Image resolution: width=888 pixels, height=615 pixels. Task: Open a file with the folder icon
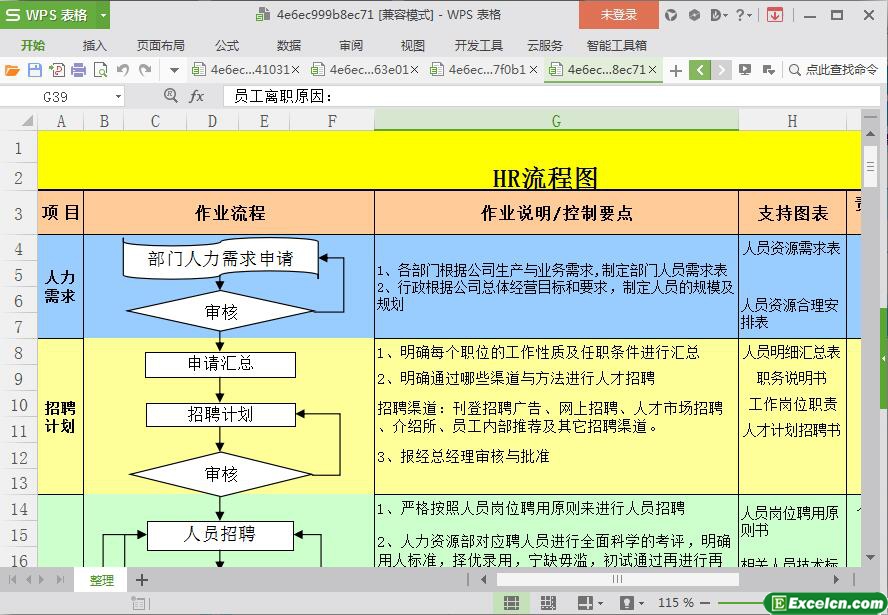coord(12,70)
